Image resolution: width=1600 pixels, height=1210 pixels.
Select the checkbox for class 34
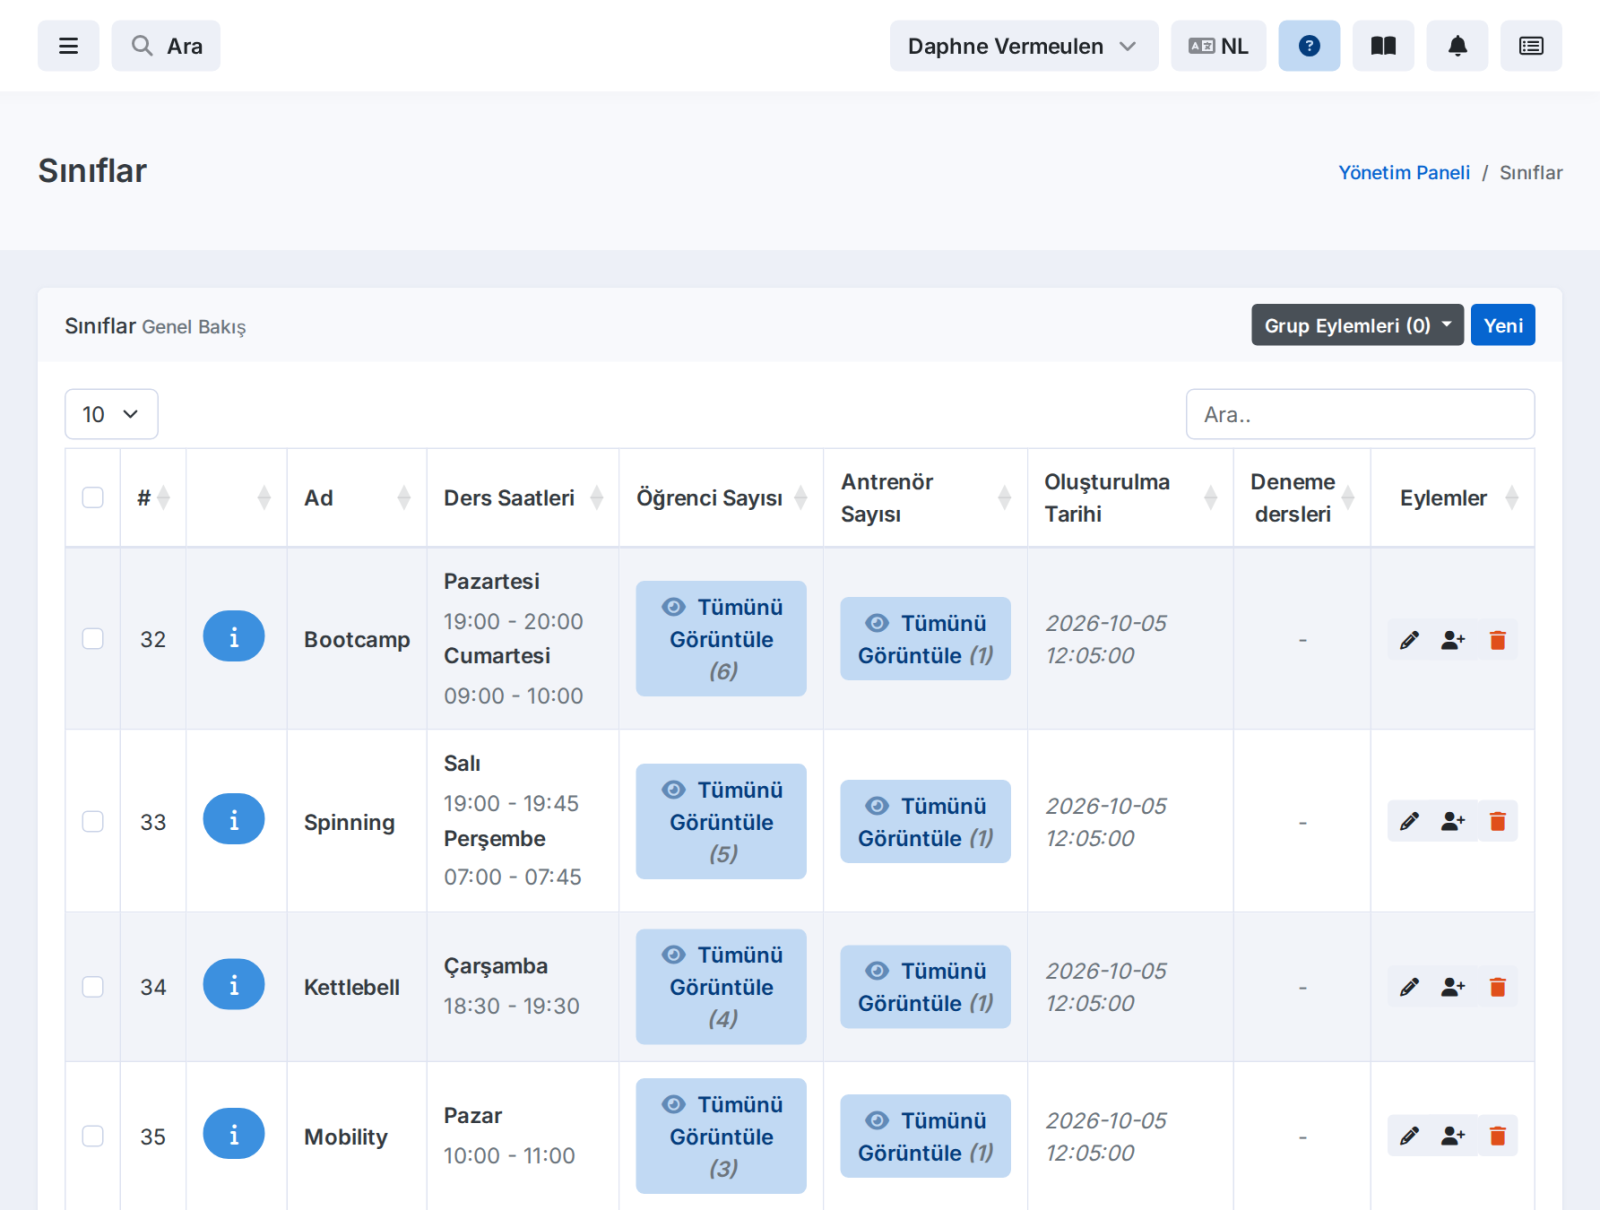(x=93, y=987)
